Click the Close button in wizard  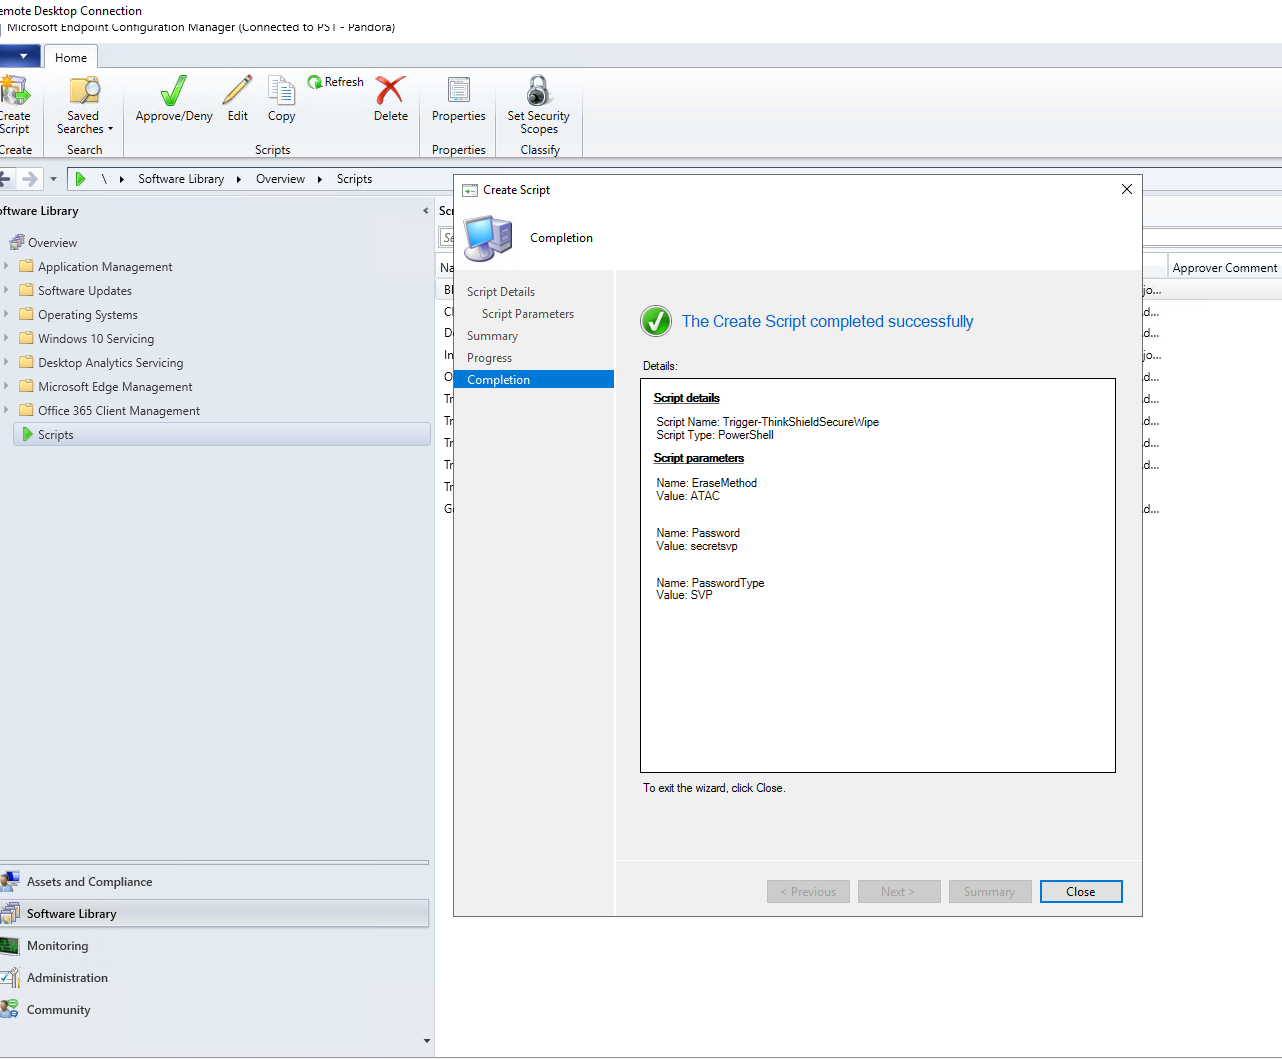point(1081,892)
